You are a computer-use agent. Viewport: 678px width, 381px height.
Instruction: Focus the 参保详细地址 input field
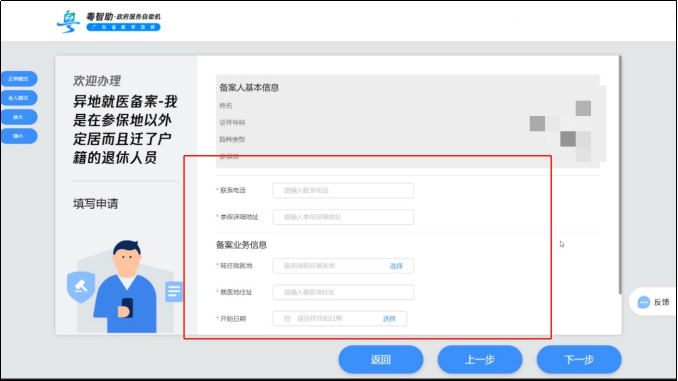pos(343,217)
